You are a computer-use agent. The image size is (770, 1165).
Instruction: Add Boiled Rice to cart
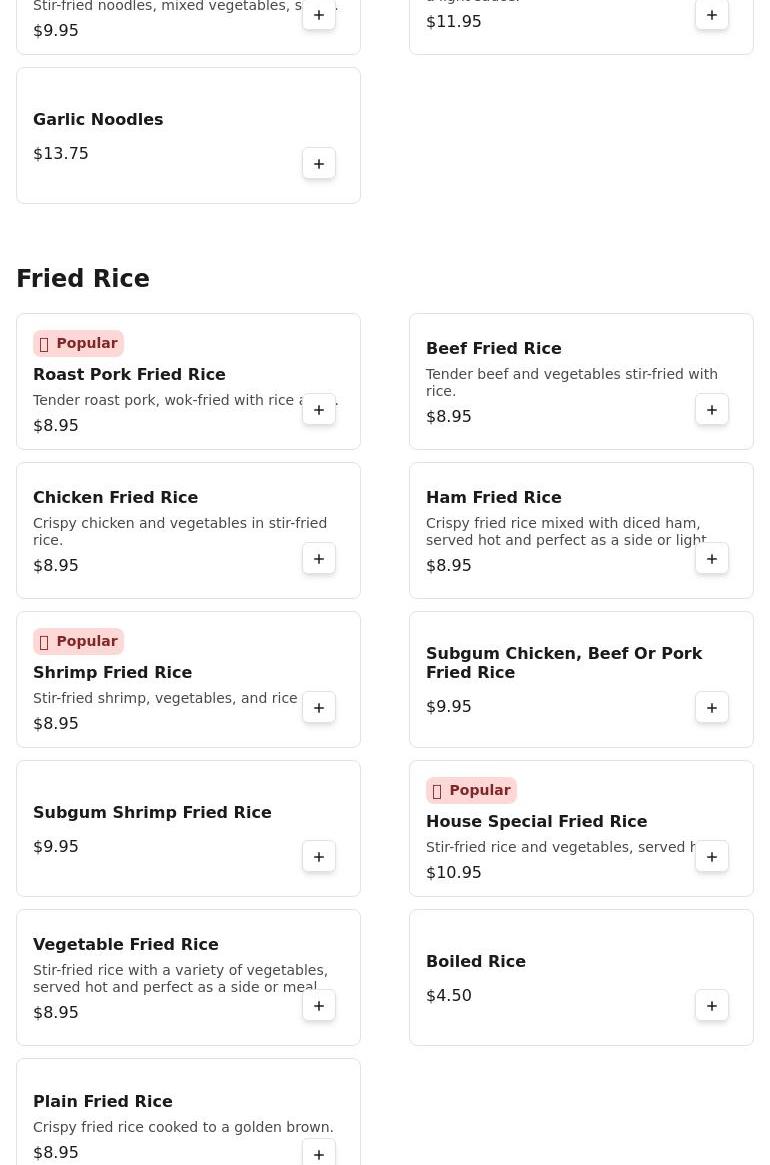712,1006
